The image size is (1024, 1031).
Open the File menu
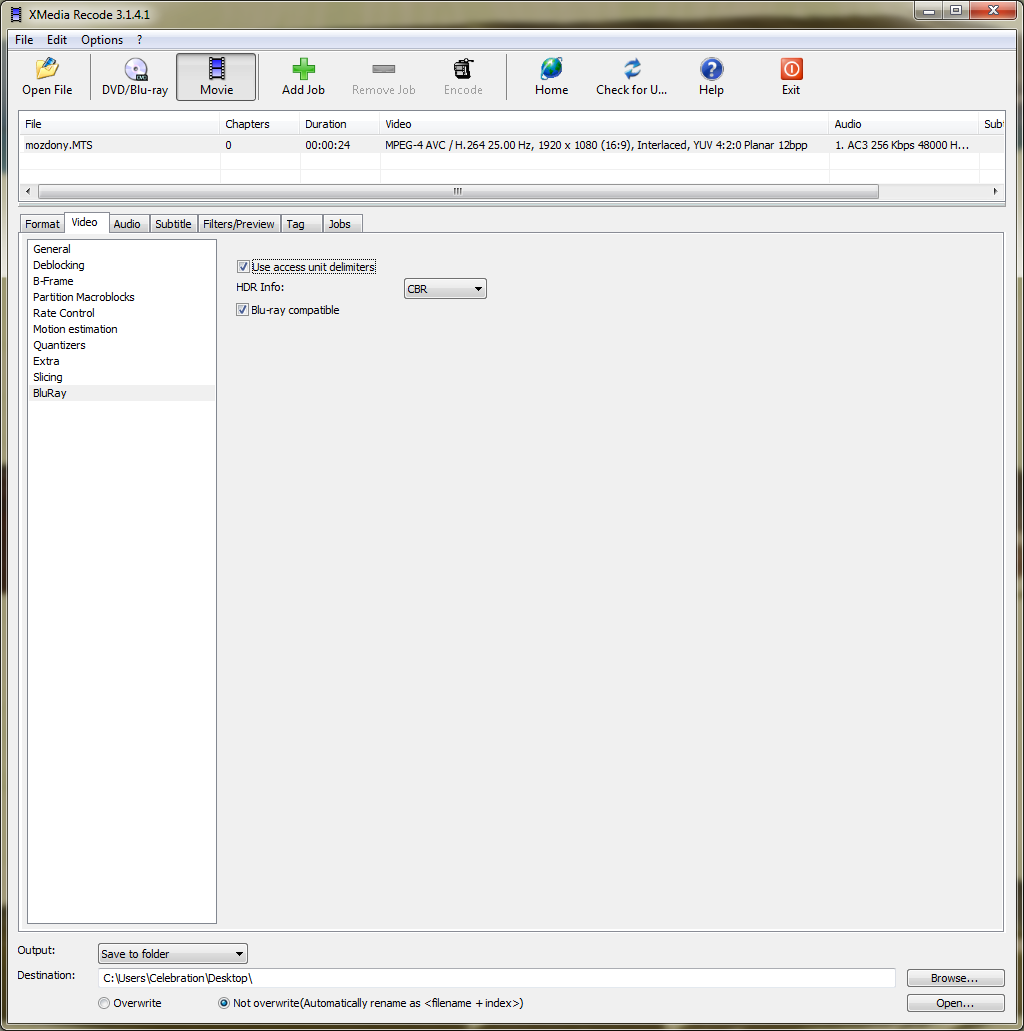[24, 39]
